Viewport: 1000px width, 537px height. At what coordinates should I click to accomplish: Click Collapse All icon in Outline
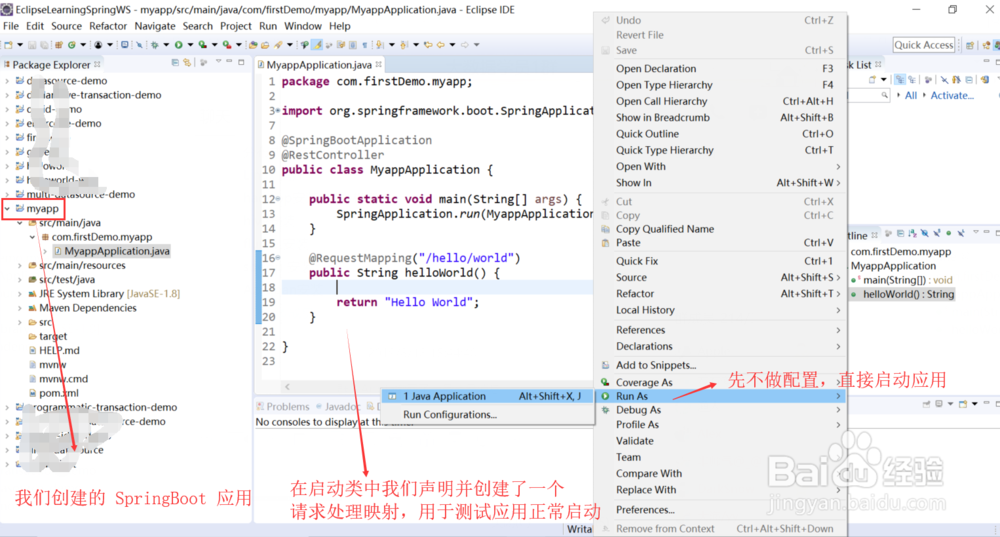901,234
